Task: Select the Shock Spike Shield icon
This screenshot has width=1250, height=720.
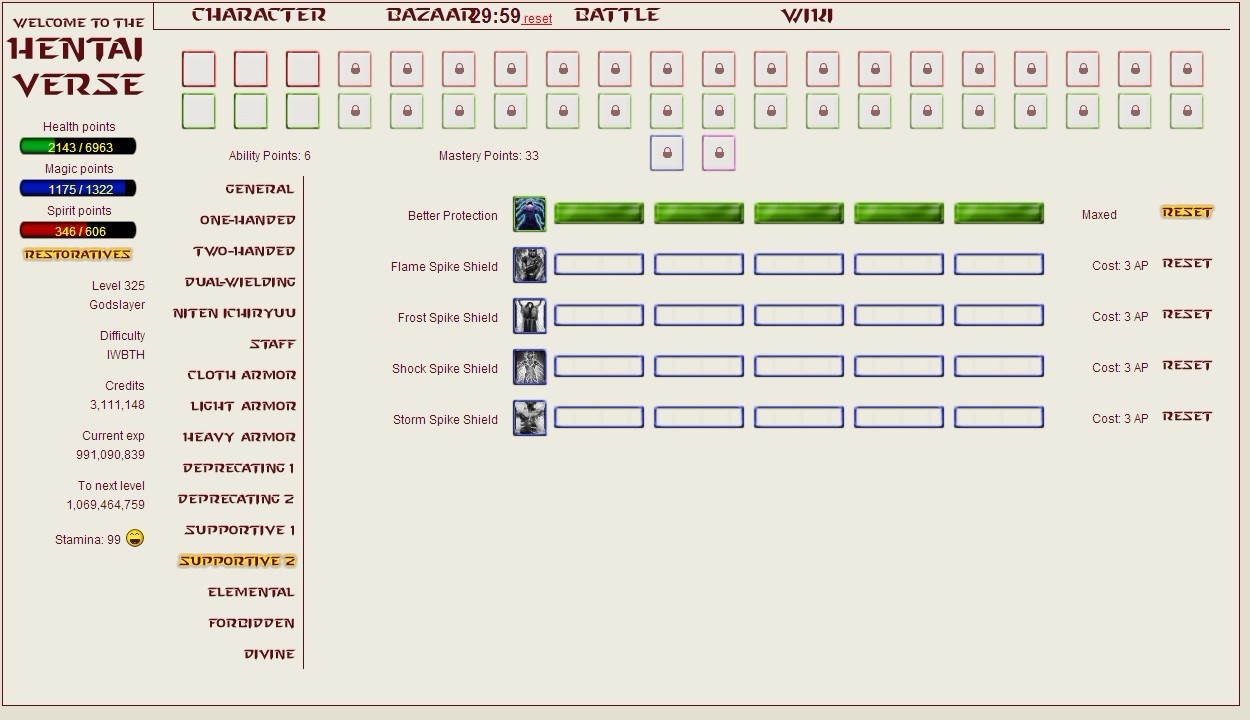Action: pos(530,367)
